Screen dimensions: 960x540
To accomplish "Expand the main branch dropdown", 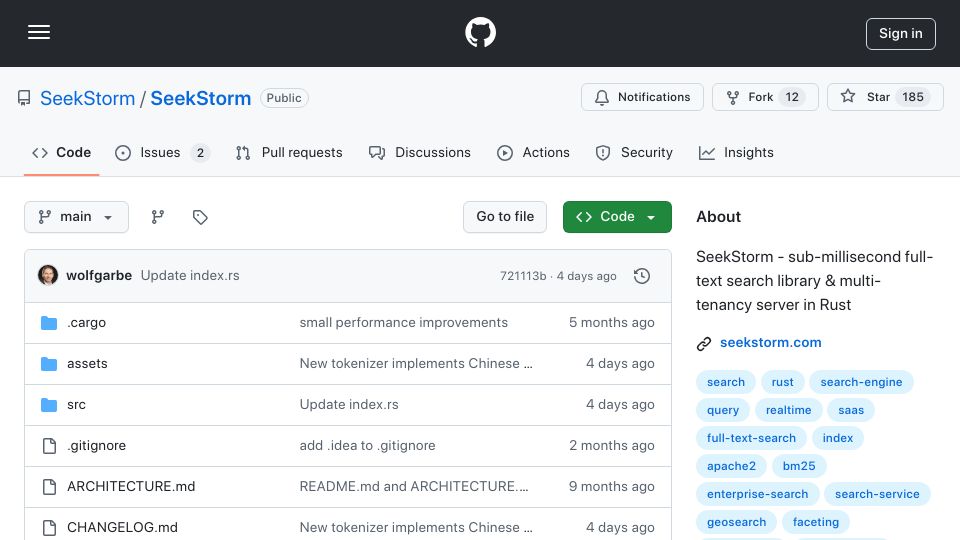I will [x=77, y=217].
